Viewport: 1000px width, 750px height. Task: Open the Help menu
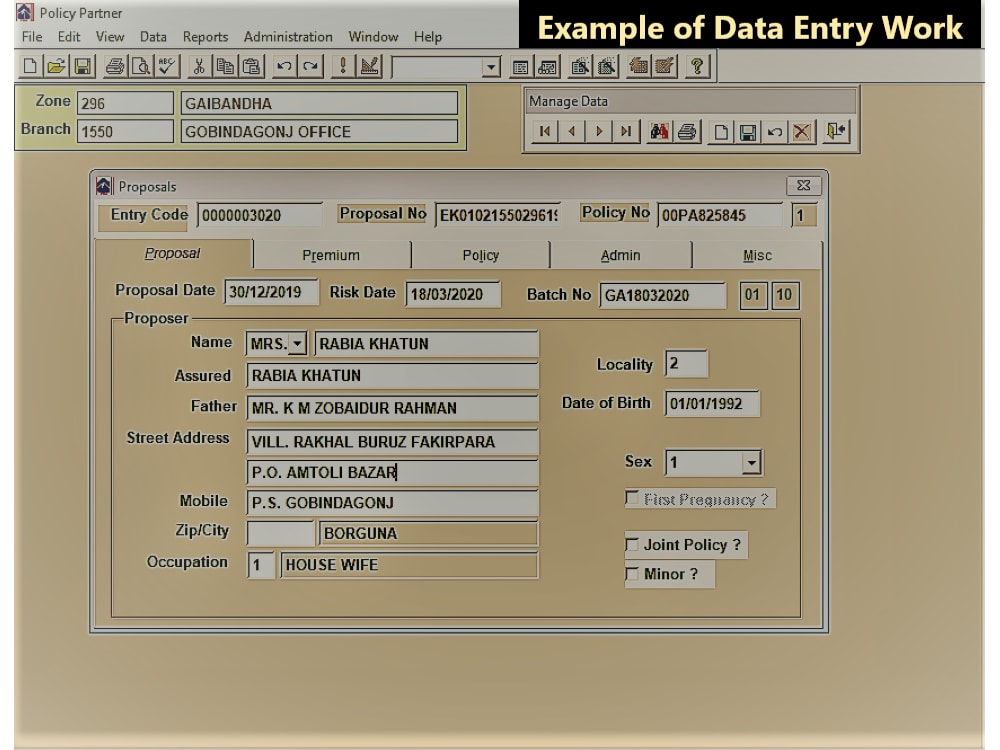click(427, 36)
